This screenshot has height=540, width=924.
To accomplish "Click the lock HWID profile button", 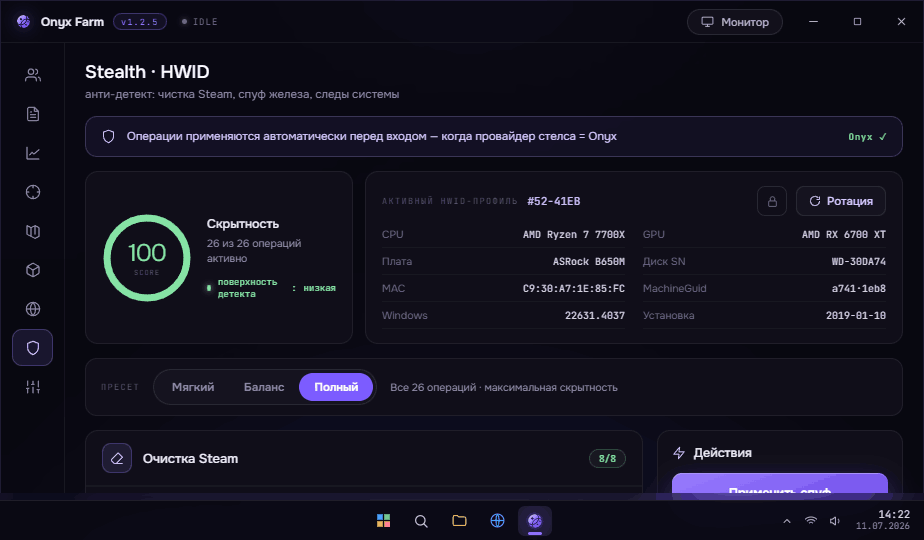I will coord(772,201).
